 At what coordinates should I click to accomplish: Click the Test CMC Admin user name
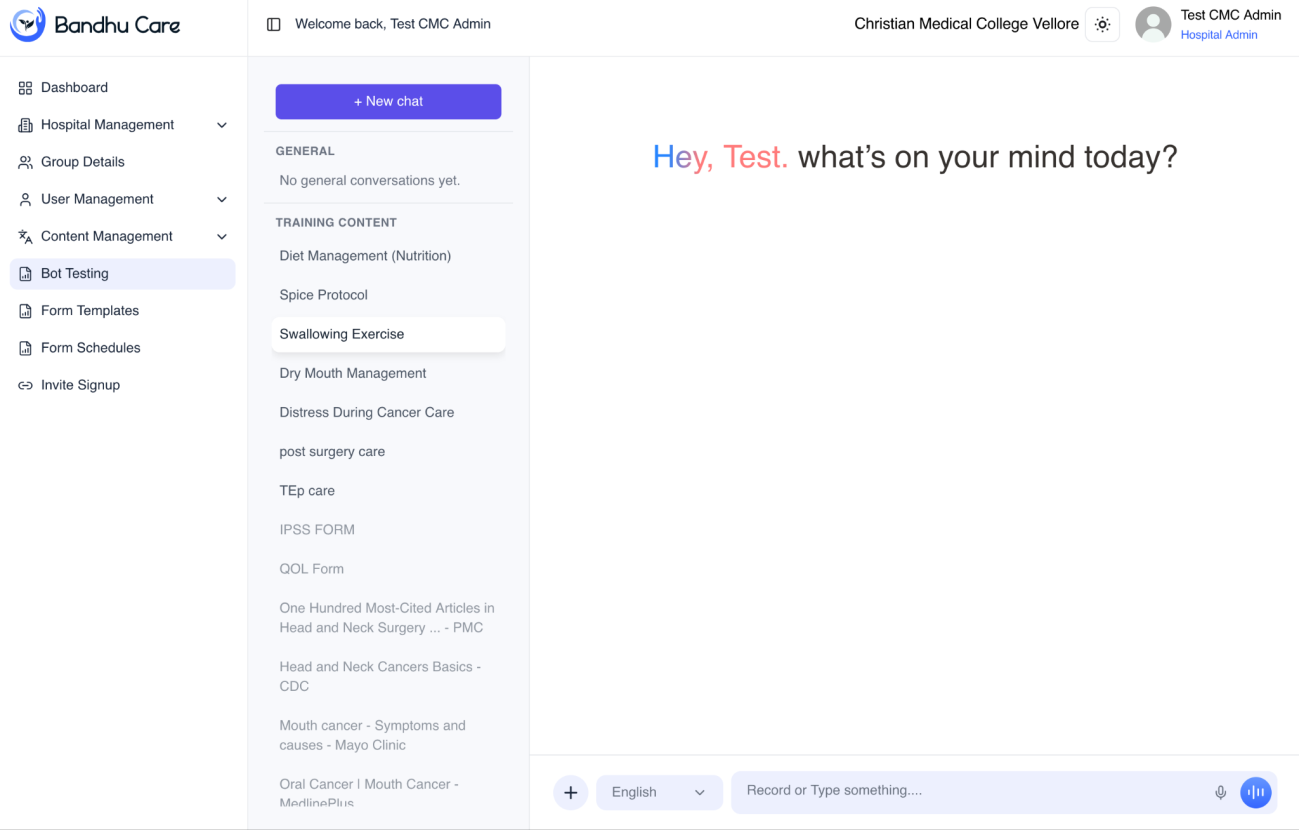[1231, 15]
